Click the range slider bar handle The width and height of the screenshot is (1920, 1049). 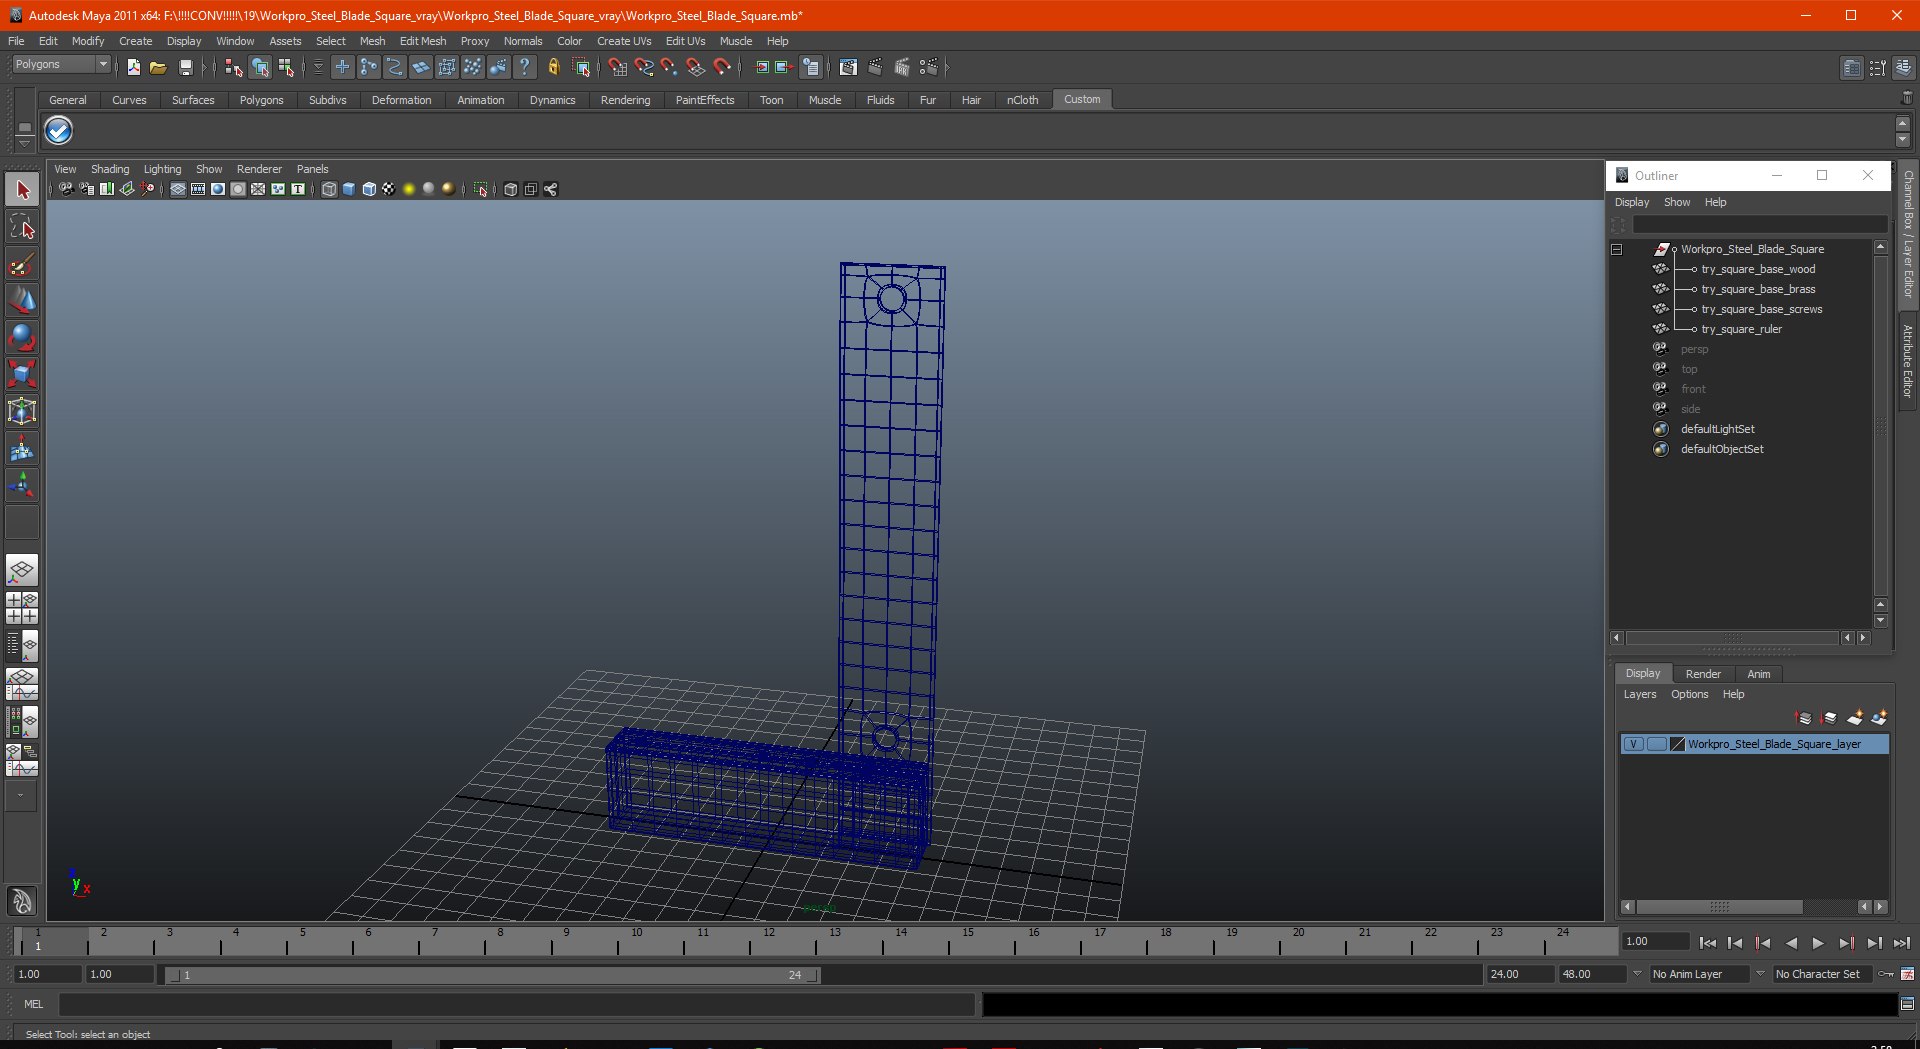coord(492,975)
